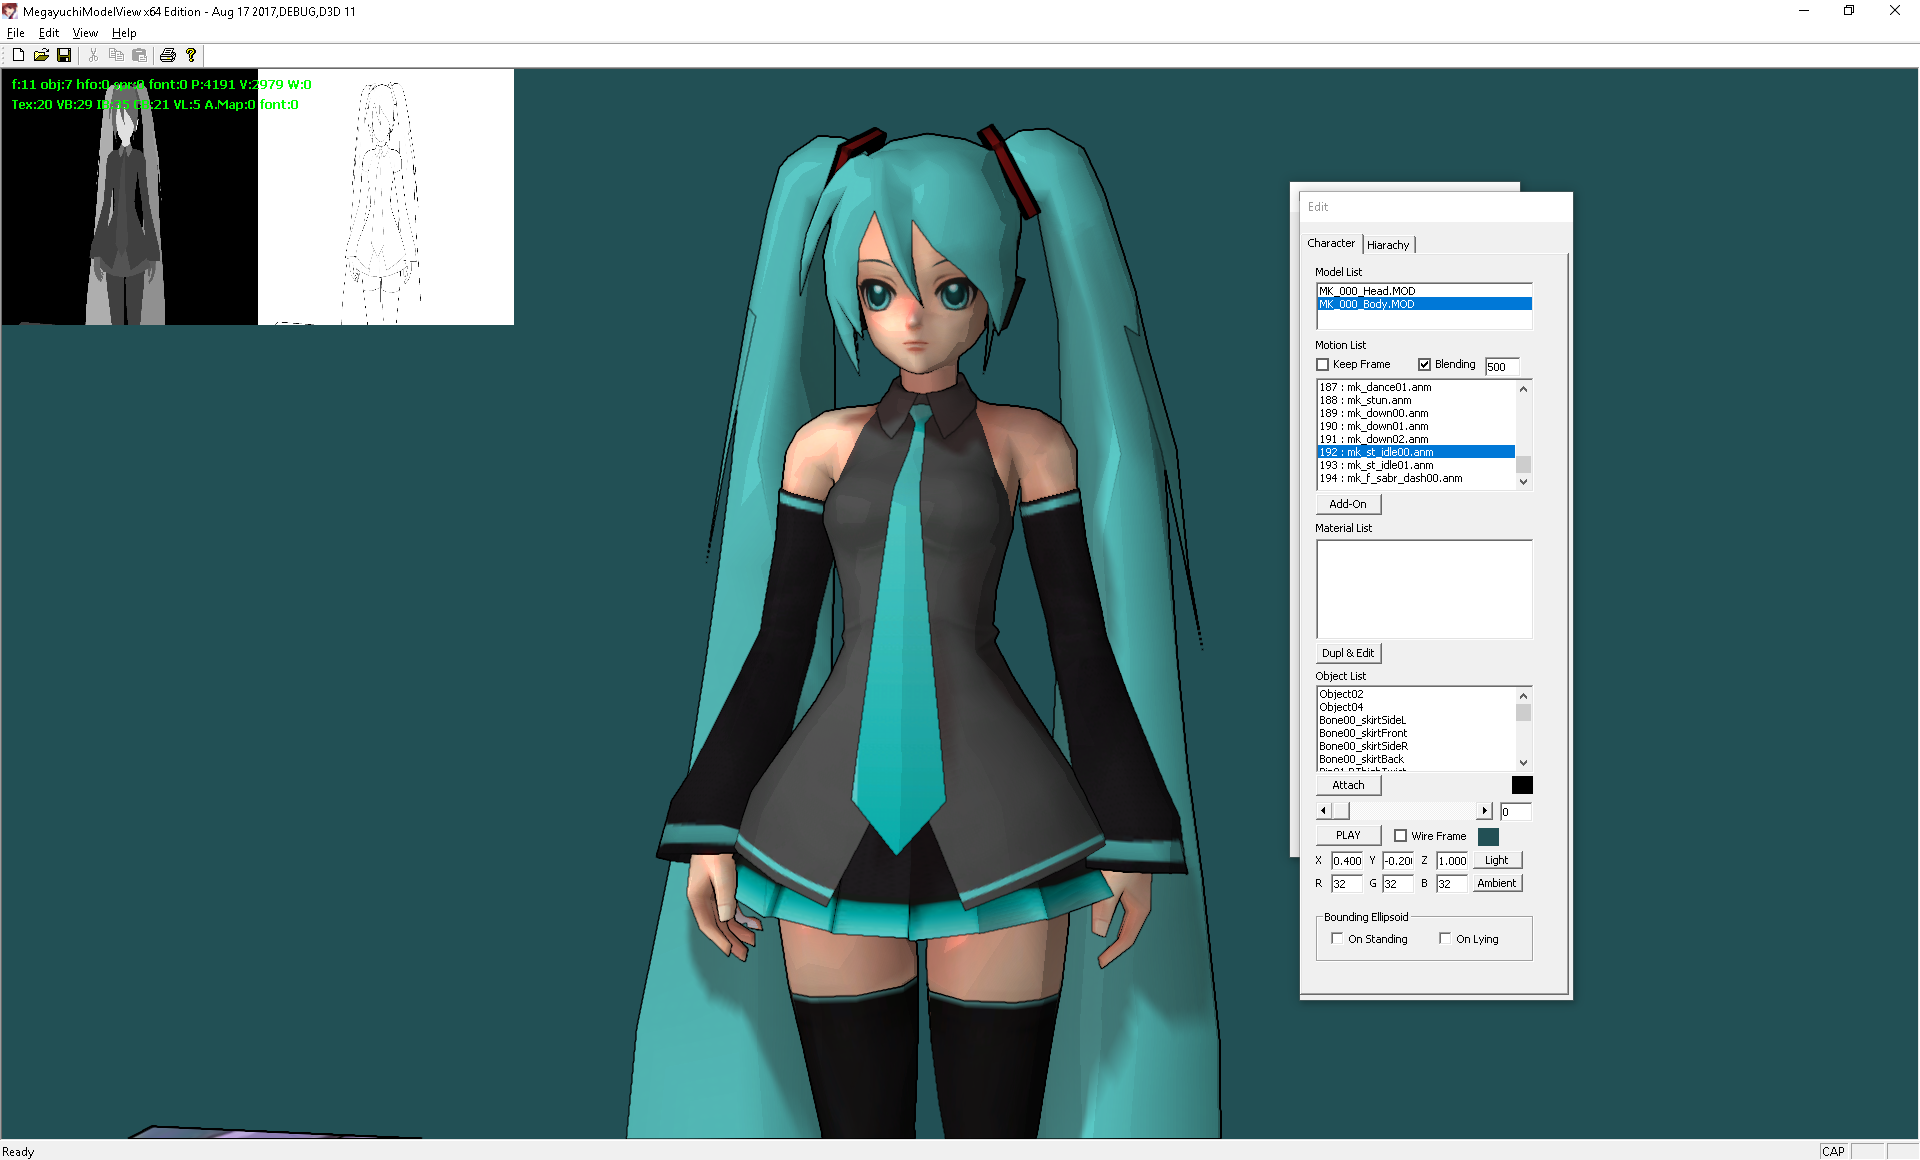1920x1160 pixels.
Task: Enable the Keep Frame checkbox
Action: click(x=1323, y=365)
